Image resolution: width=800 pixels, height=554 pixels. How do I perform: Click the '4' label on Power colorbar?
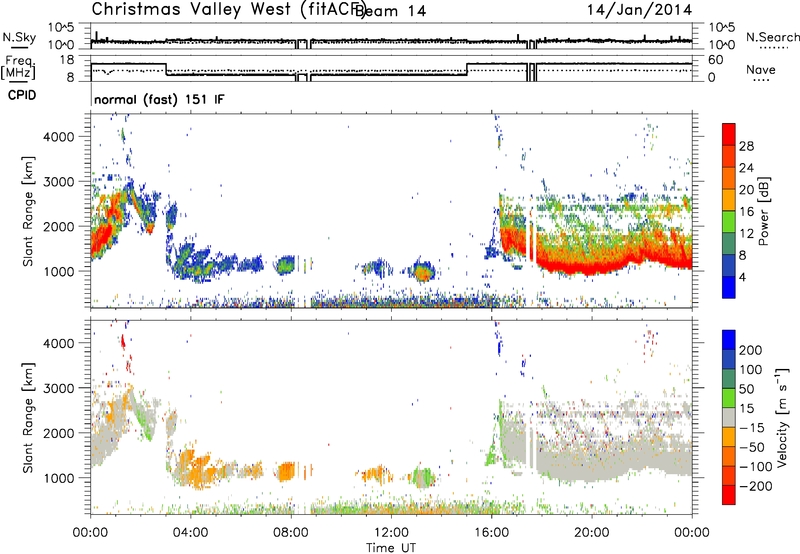742,277
